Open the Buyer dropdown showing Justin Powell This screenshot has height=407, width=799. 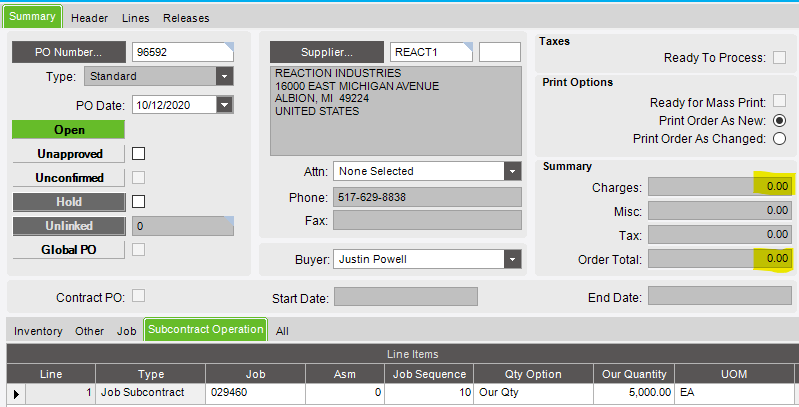tap(513, 259)
